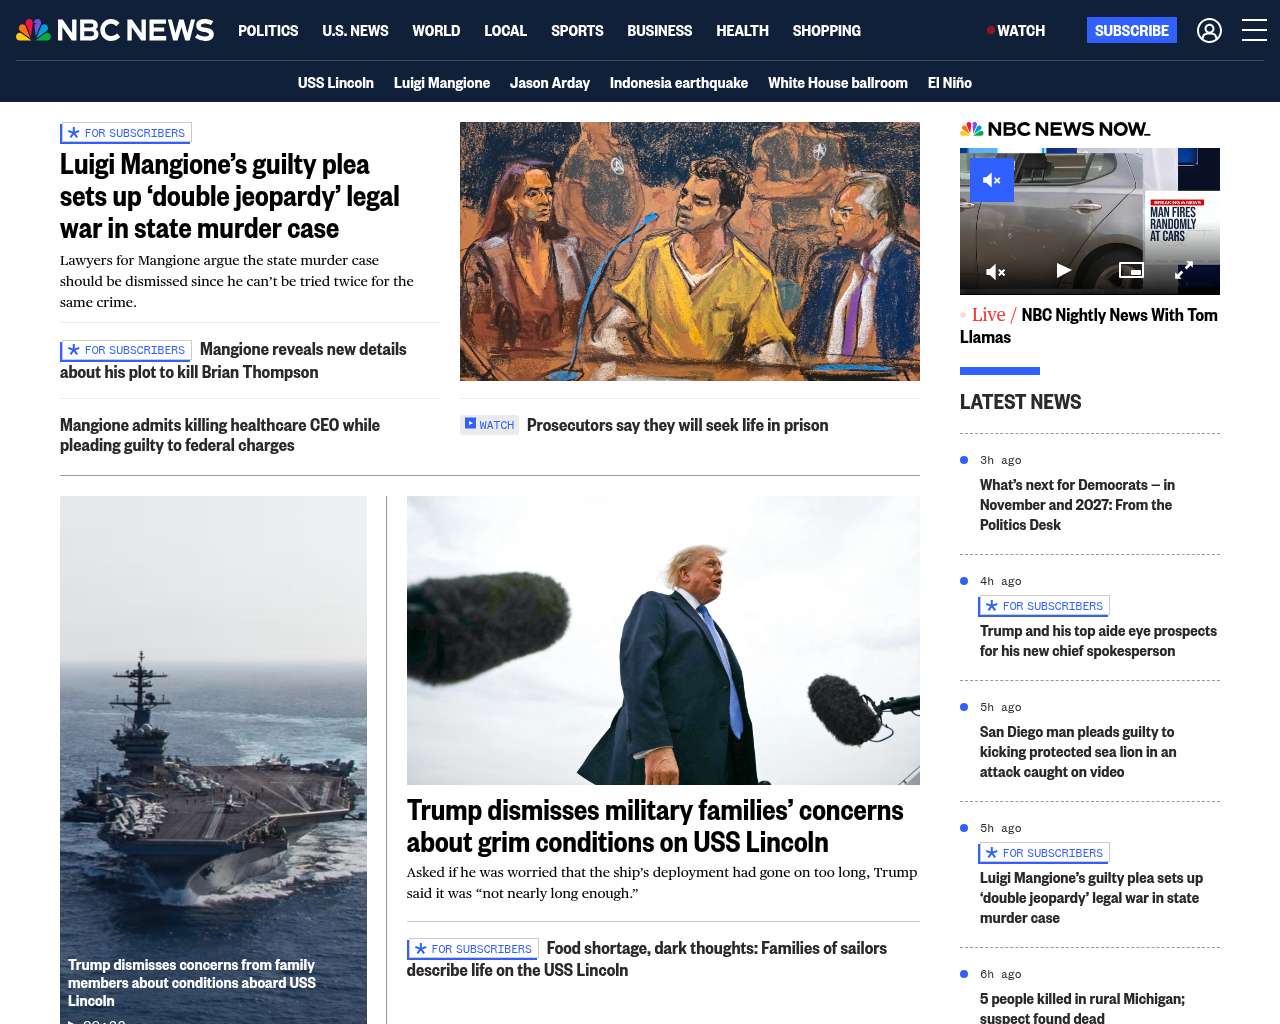1280x1024 pixels.
Task: Open the World menu item
Action: point(436,31)
